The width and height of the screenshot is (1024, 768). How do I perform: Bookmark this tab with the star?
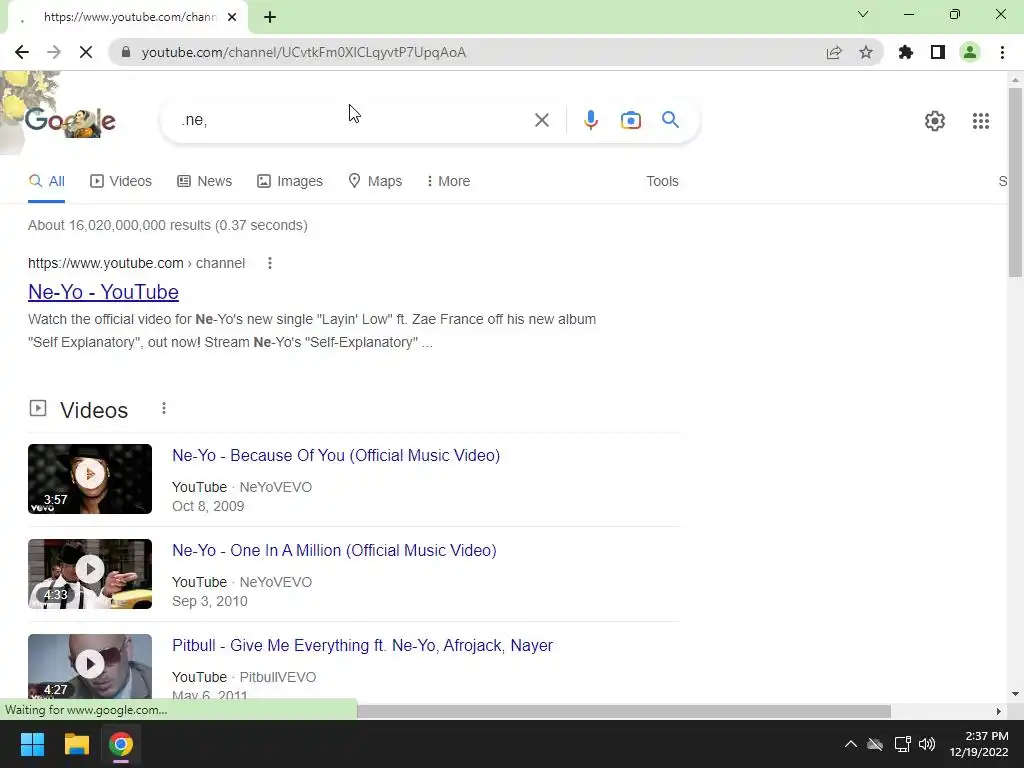click(x=866, y=52)
